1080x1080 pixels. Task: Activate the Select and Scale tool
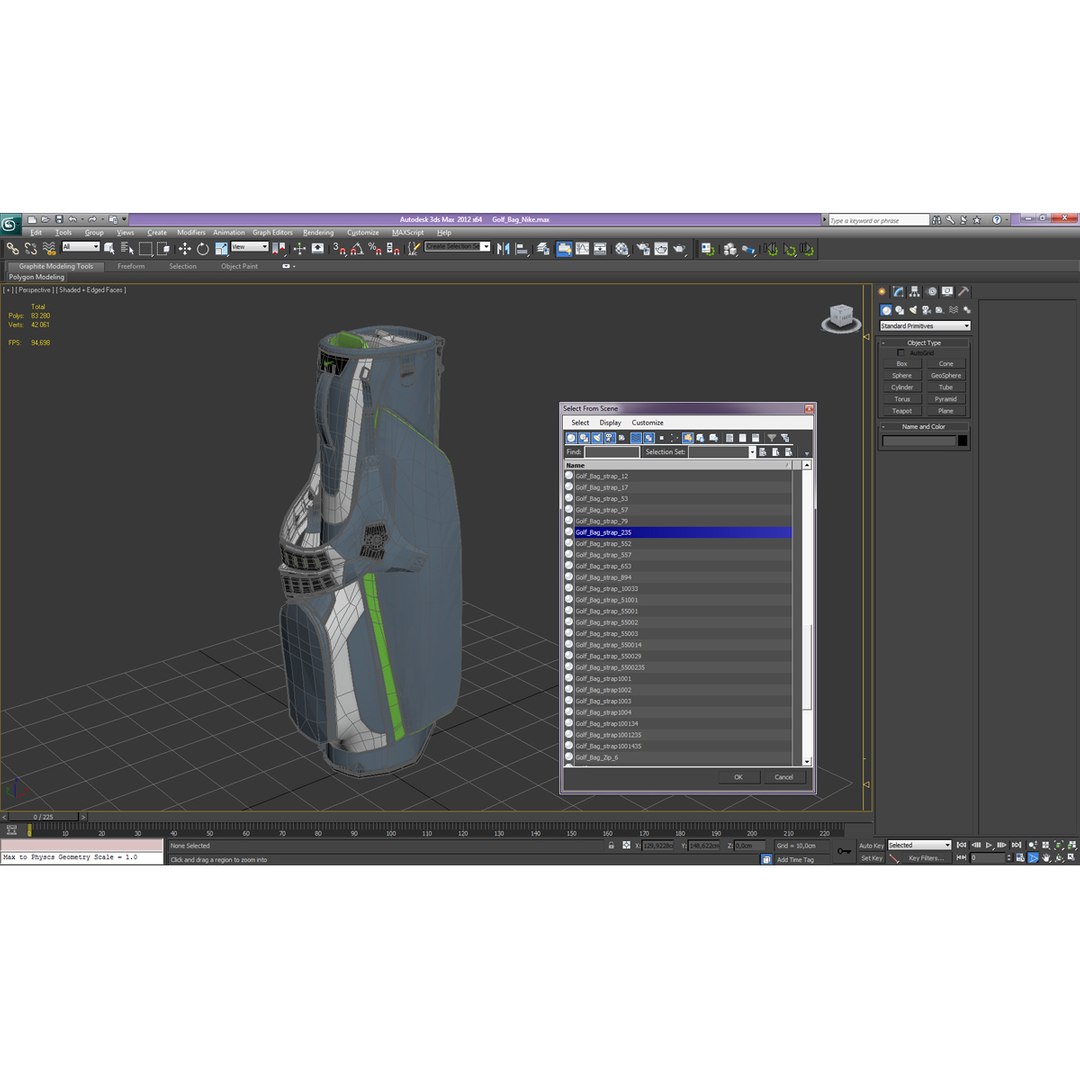(x=221, y=249)
